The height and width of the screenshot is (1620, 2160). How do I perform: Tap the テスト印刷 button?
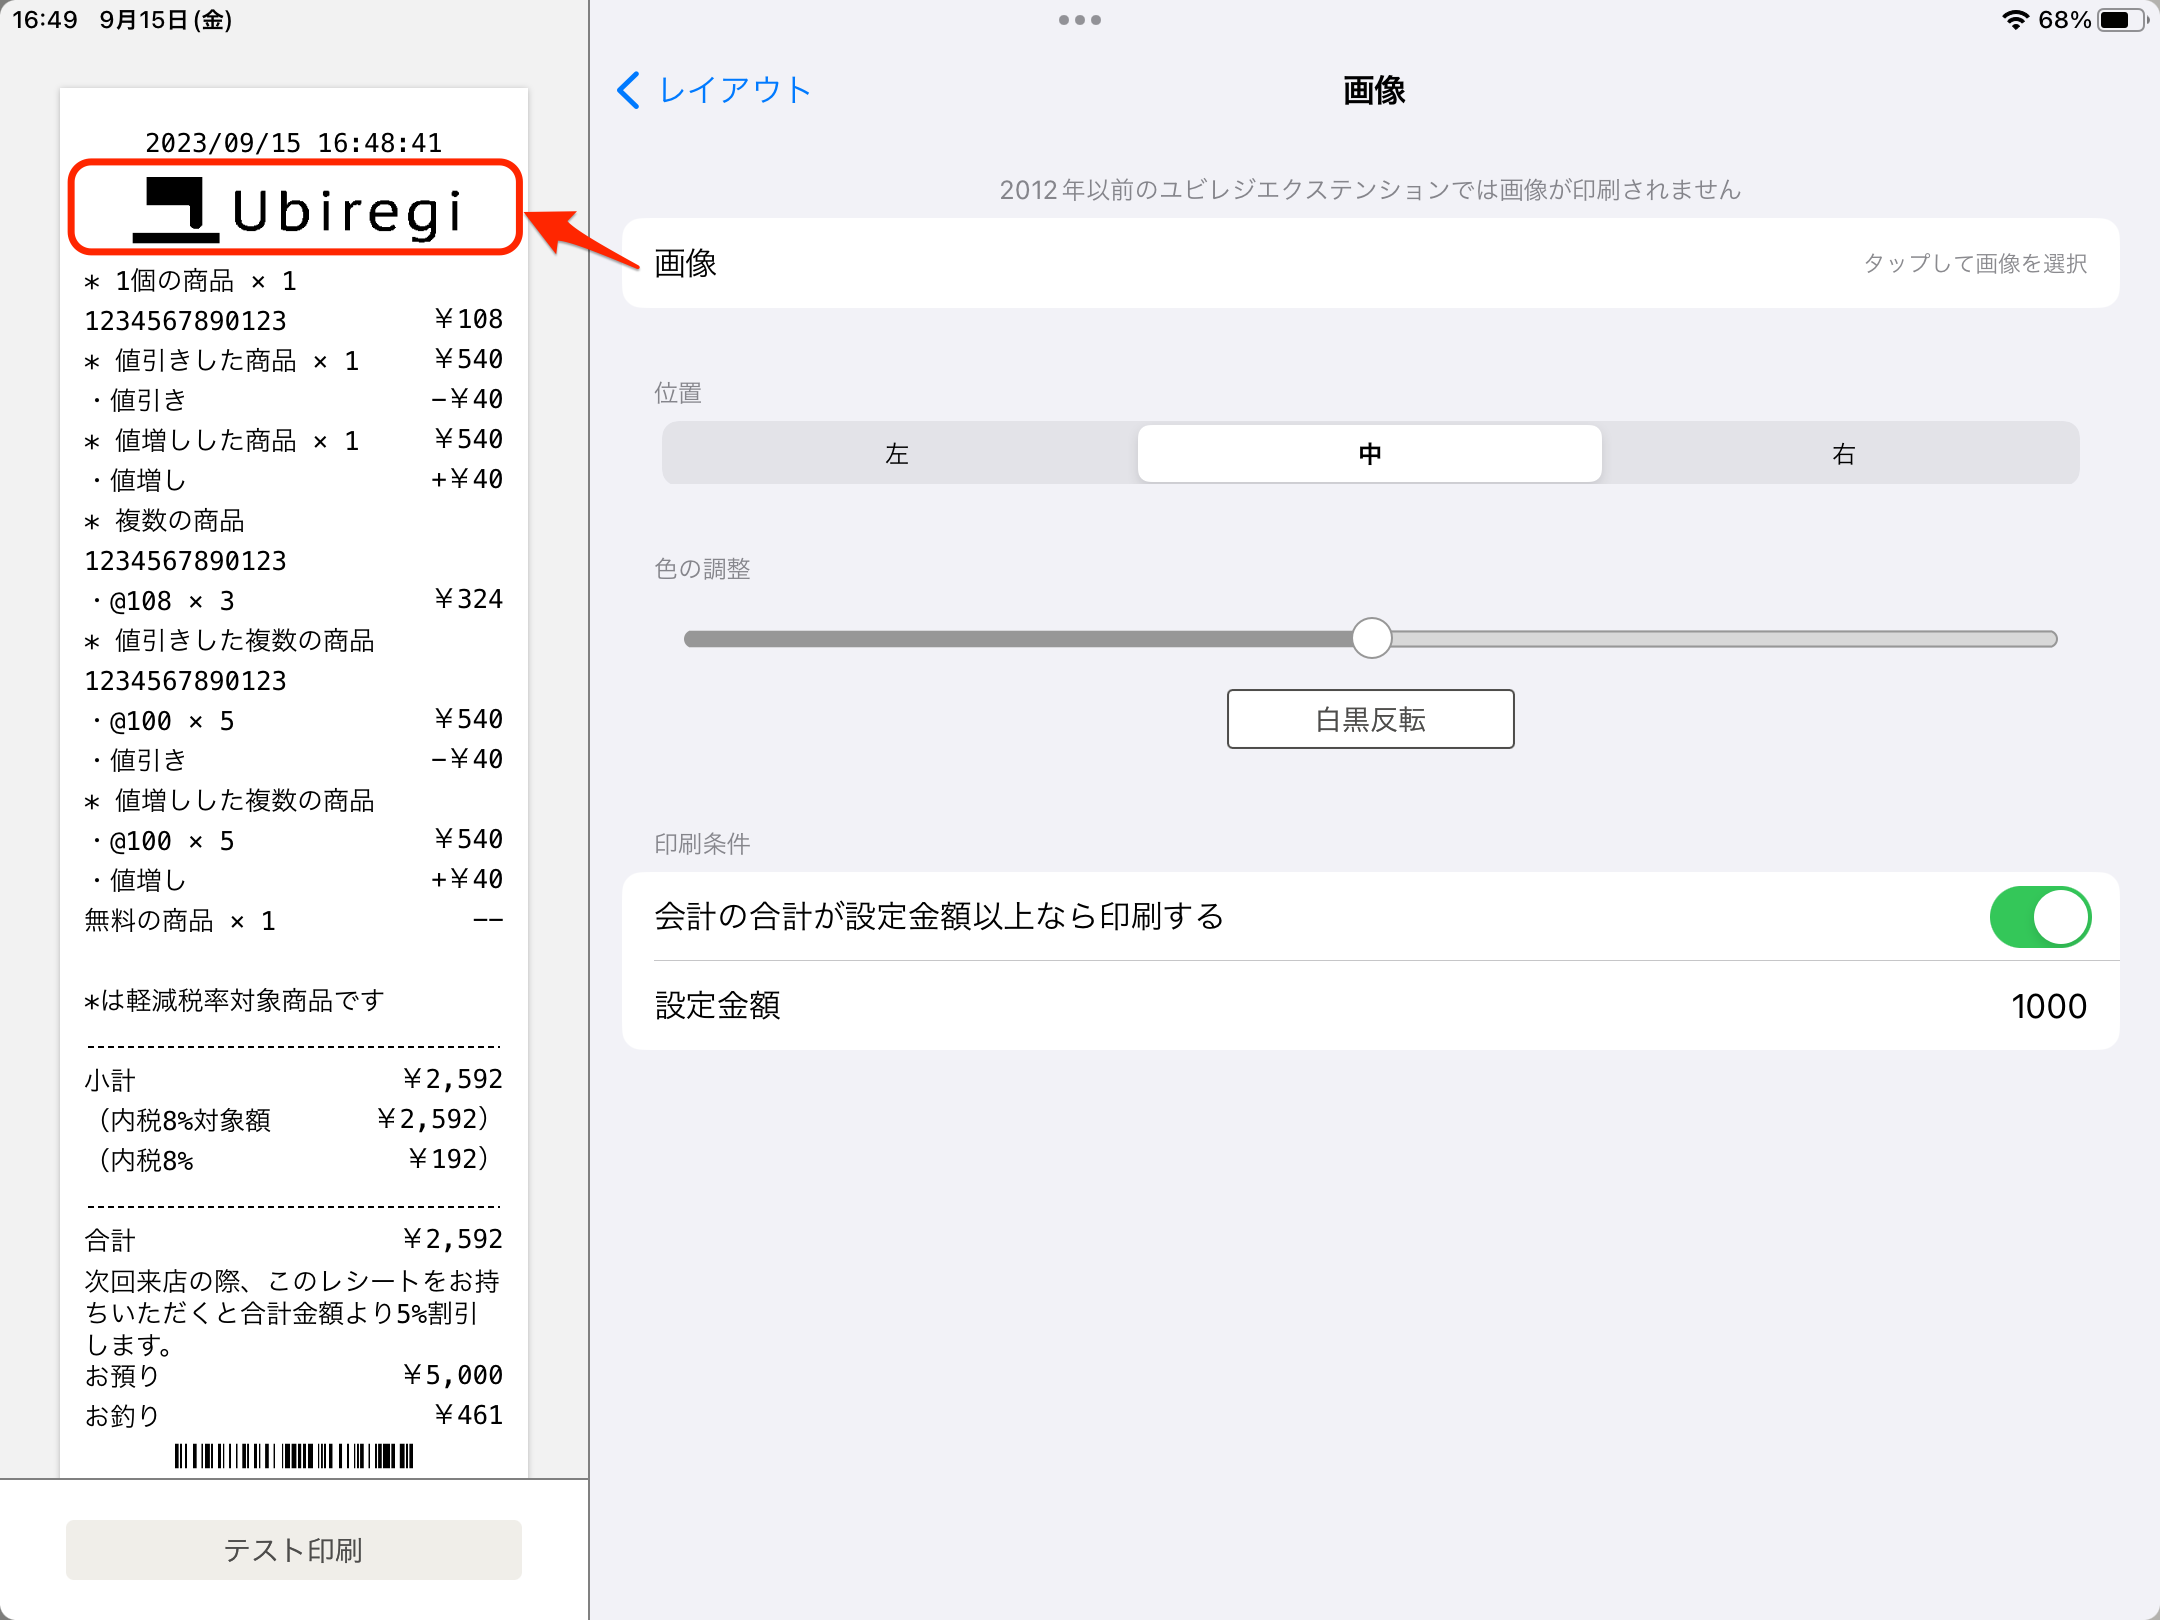point(294,1550)
